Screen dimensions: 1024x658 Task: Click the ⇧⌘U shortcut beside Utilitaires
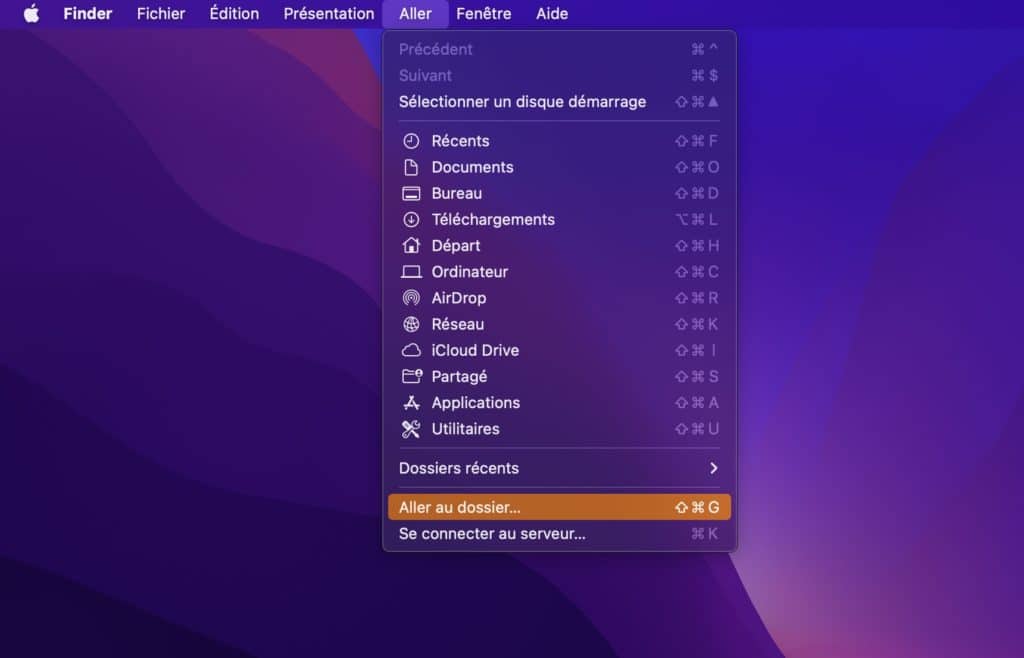pos(697,429)
